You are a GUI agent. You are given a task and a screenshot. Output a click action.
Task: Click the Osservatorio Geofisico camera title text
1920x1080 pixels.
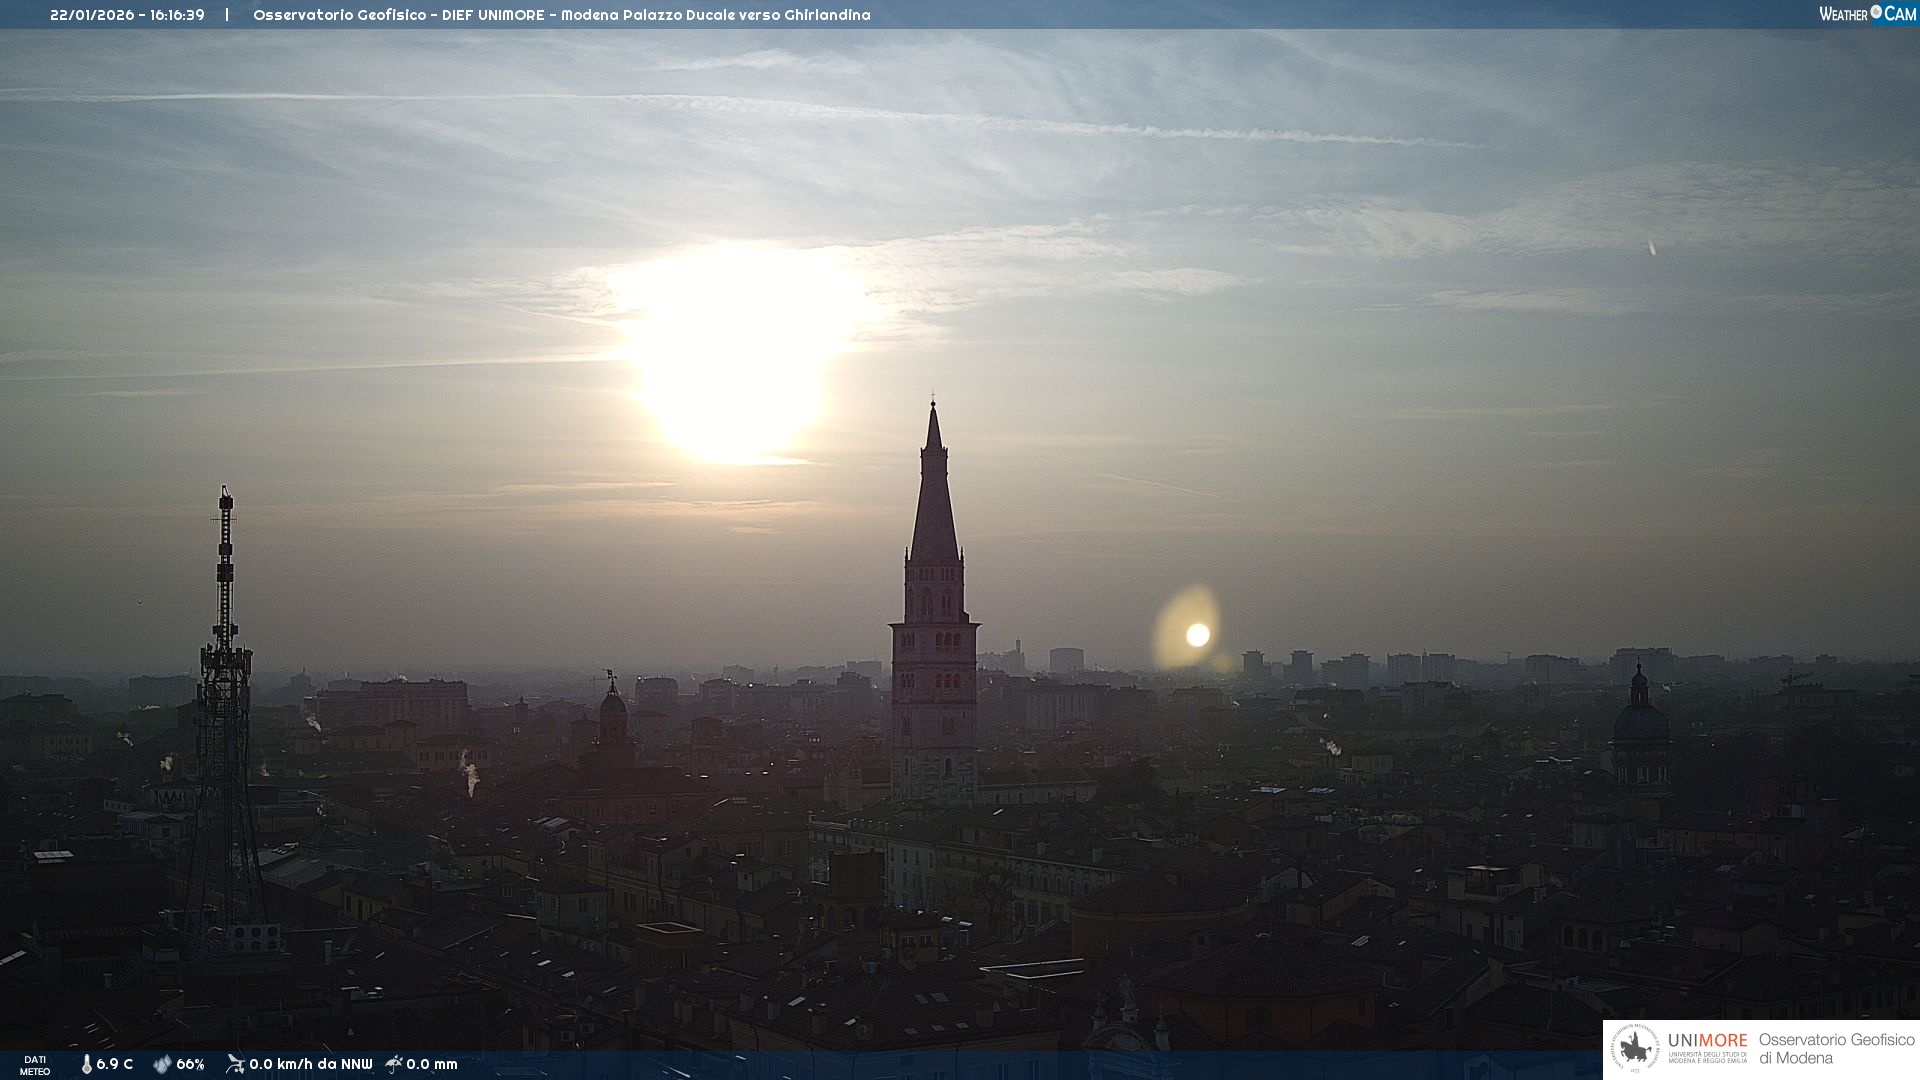pos(561,15)
